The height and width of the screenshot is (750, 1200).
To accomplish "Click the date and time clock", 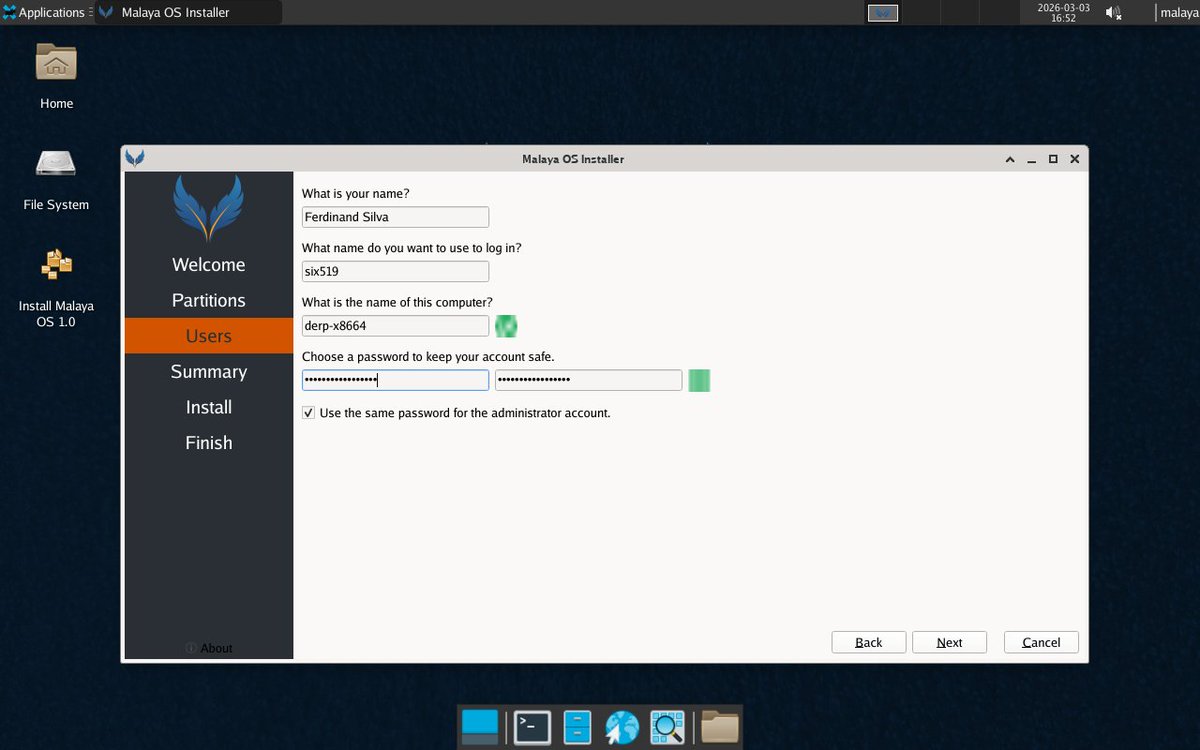I will click(1063, 13).
